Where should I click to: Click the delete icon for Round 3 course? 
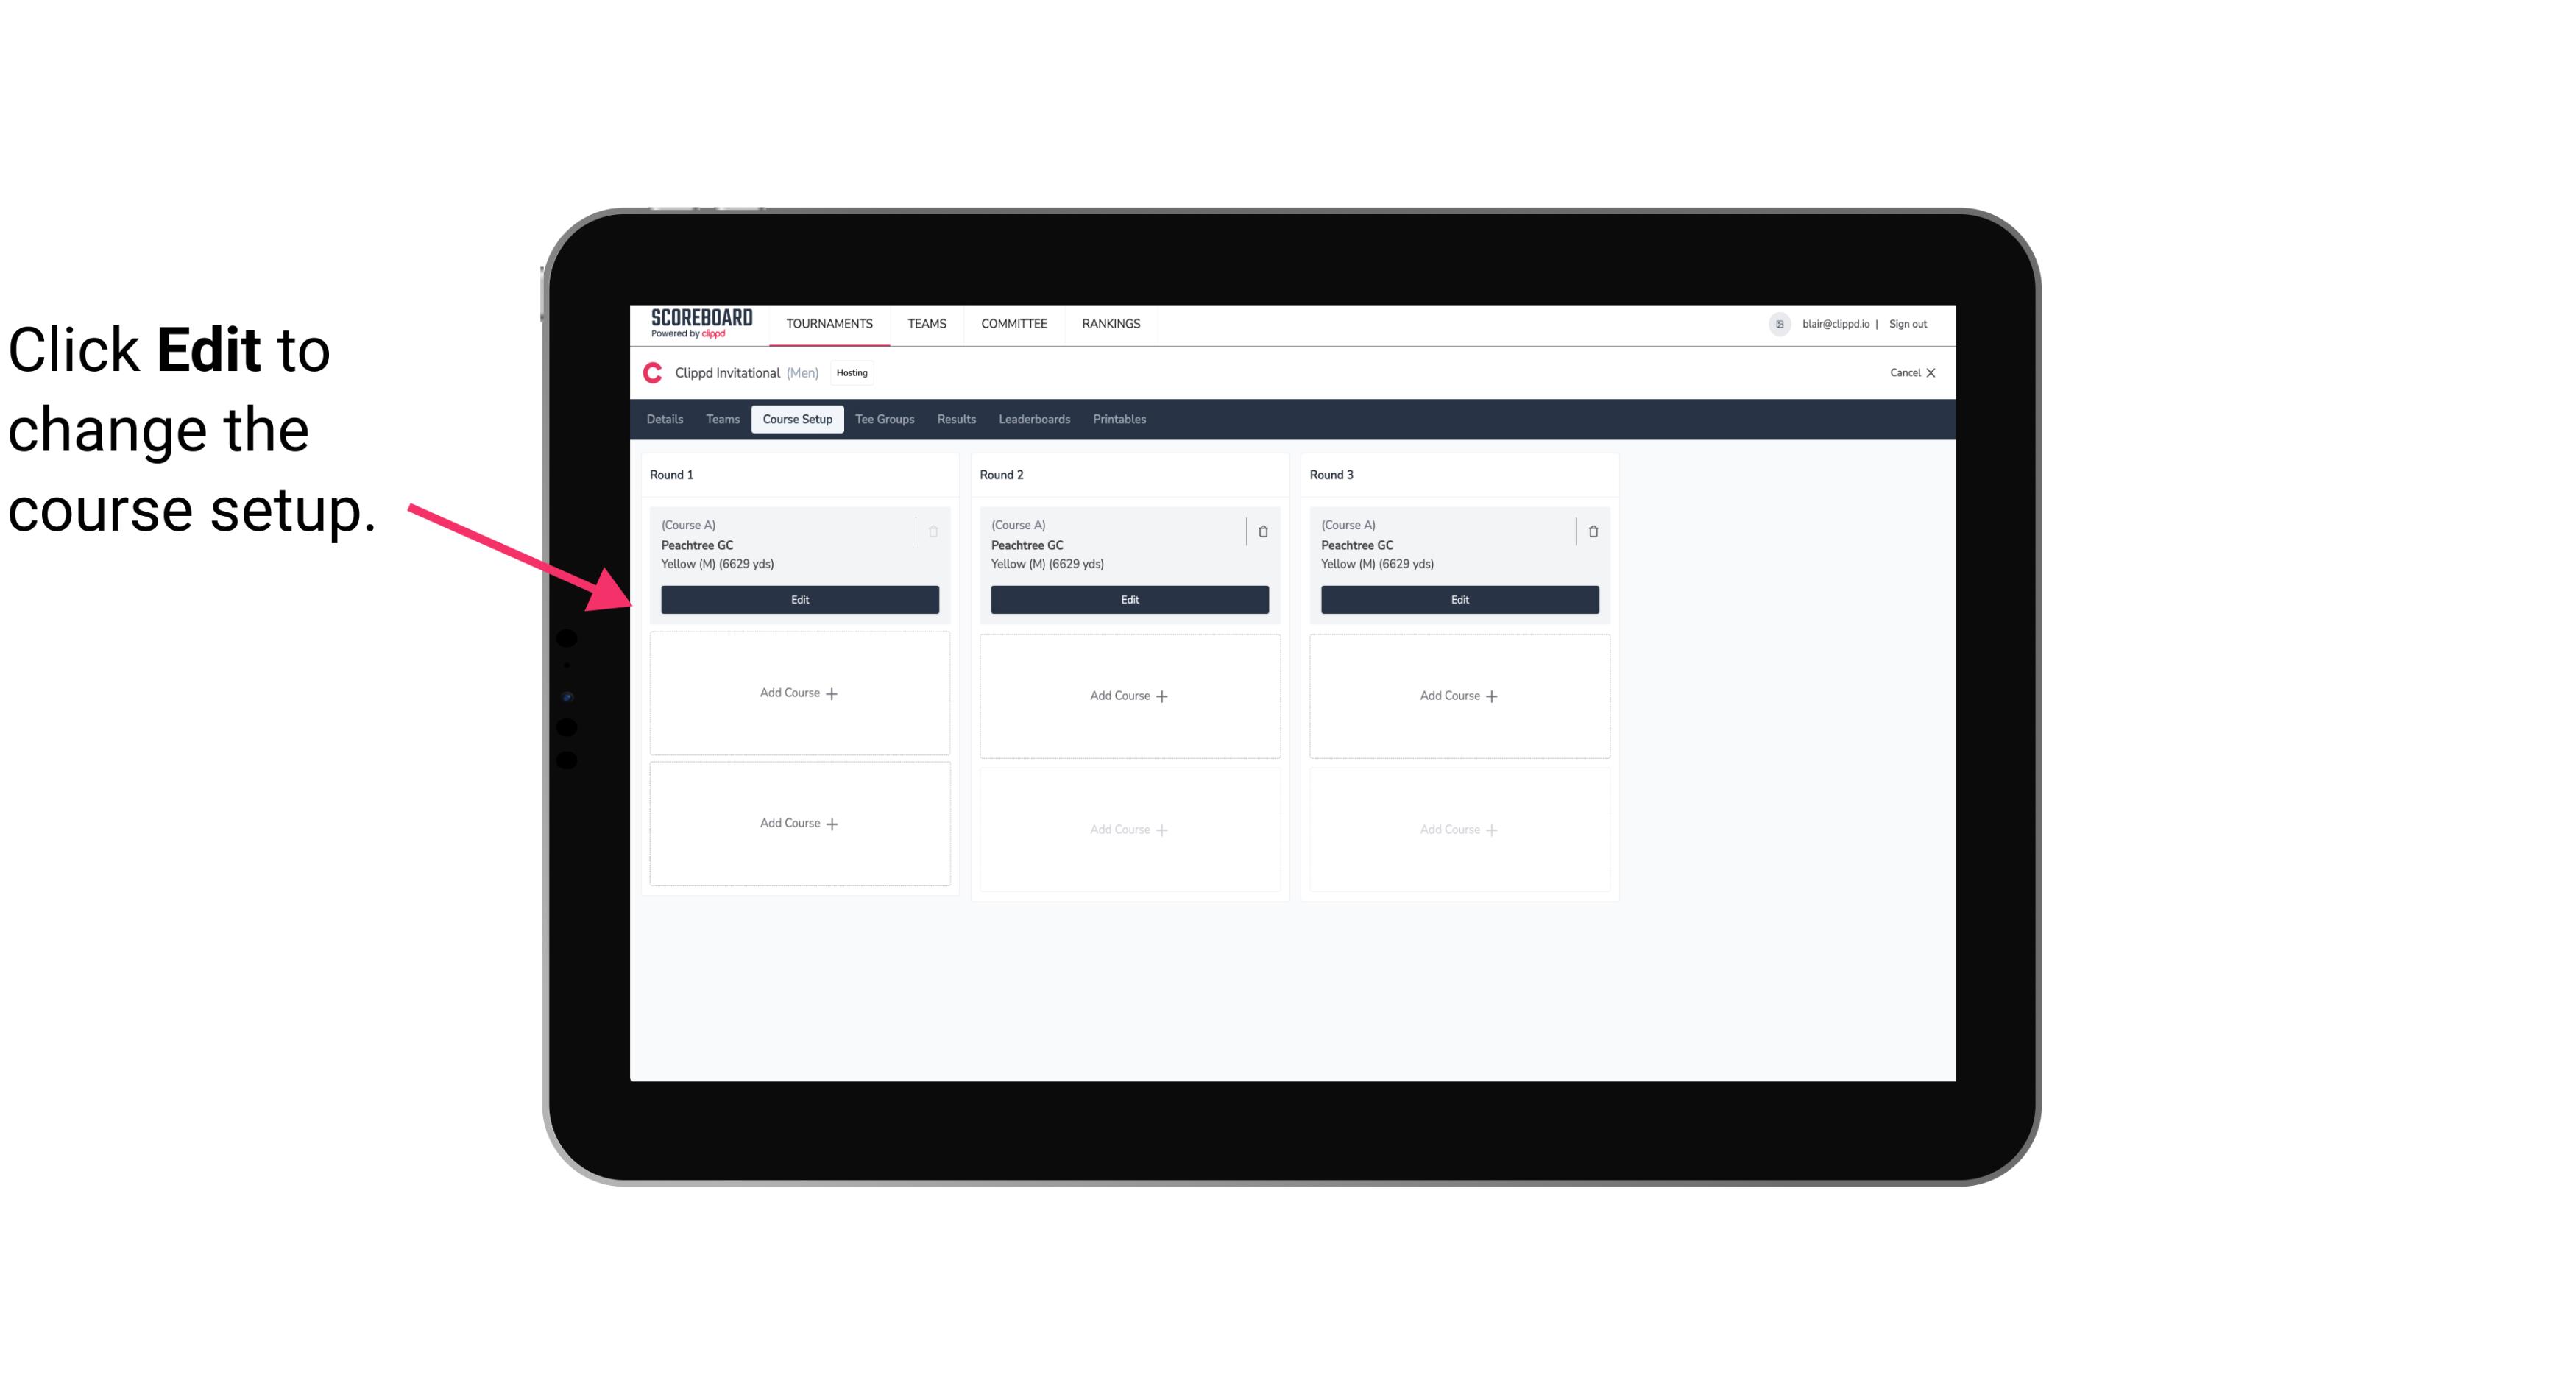tap(1593, 531)
